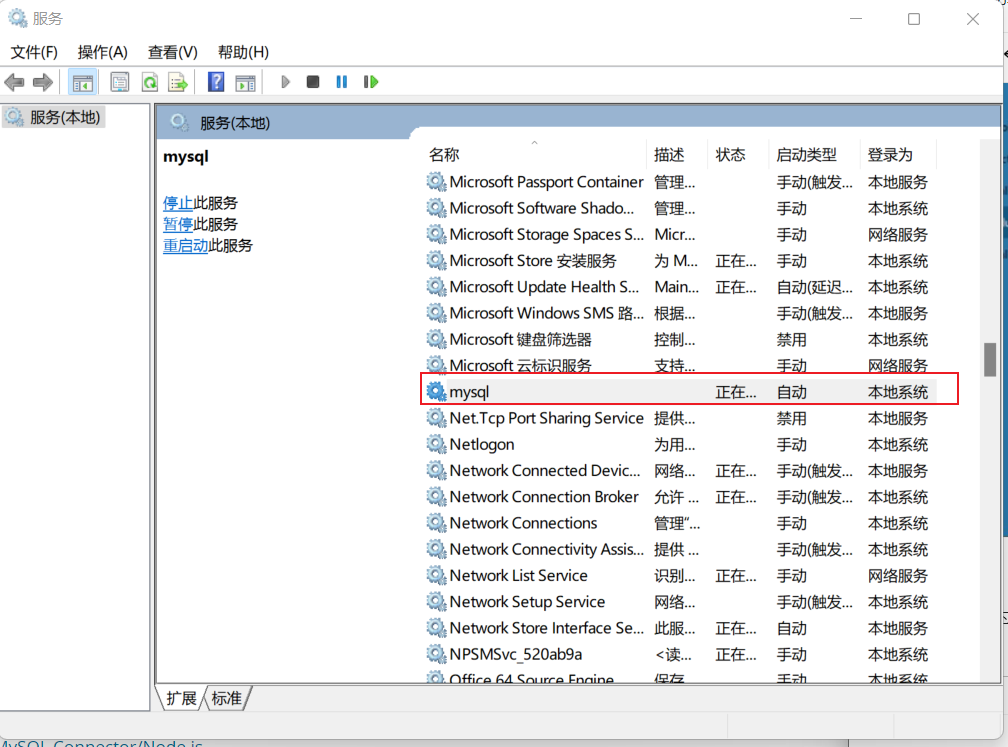
Task: Open Properties using the properties toolbar icon
Action: [x=119, y=81]
